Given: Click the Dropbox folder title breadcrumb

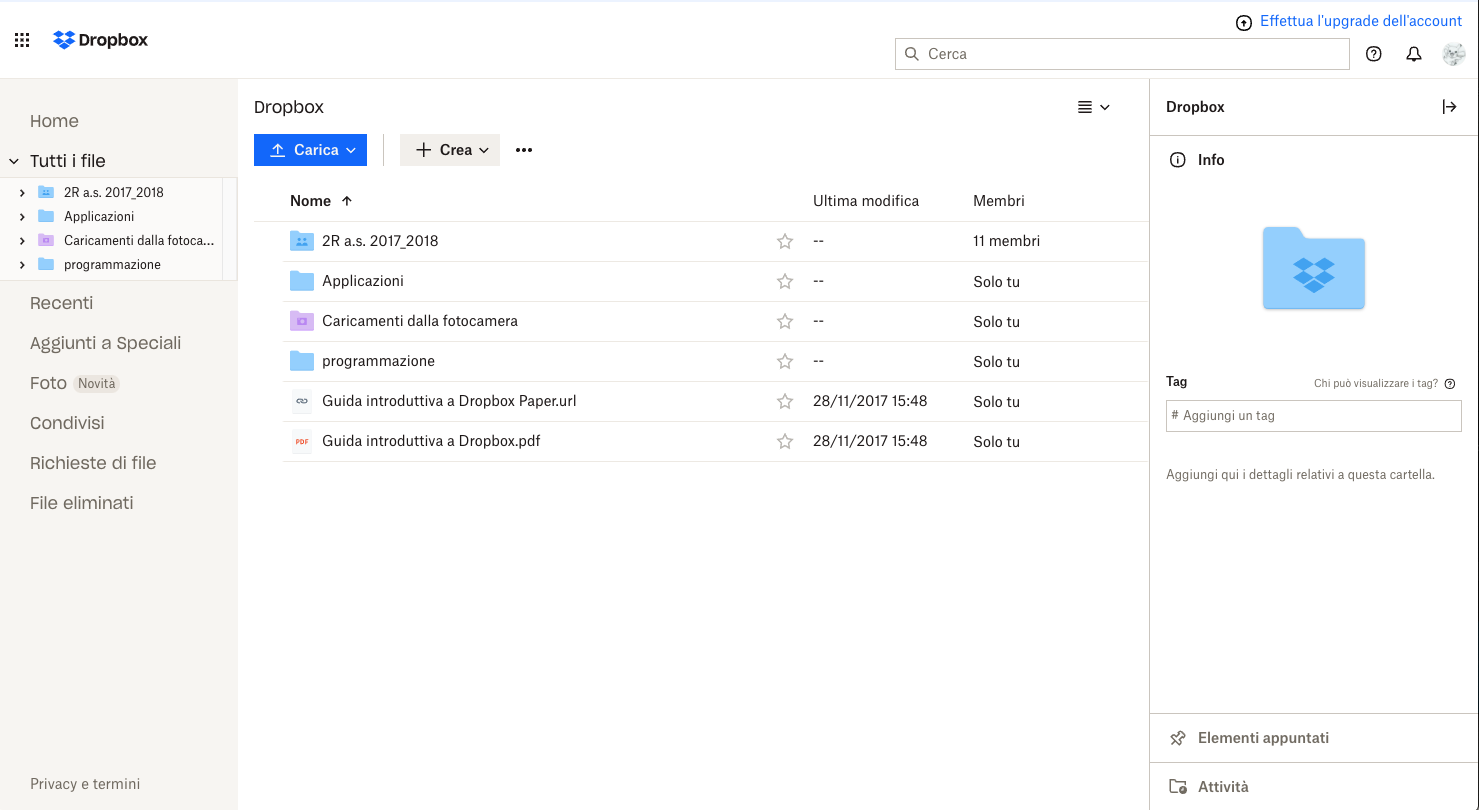Looking at the screenshot, I should pyautogui.click(x=289, y=107).
